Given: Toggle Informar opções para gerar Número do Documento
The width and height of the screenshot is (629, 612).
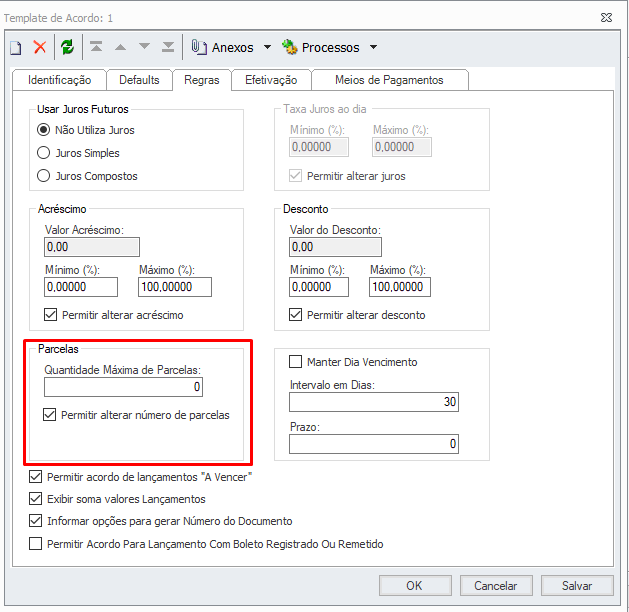Looking at the screenshot, I should [x=35, y=521].
